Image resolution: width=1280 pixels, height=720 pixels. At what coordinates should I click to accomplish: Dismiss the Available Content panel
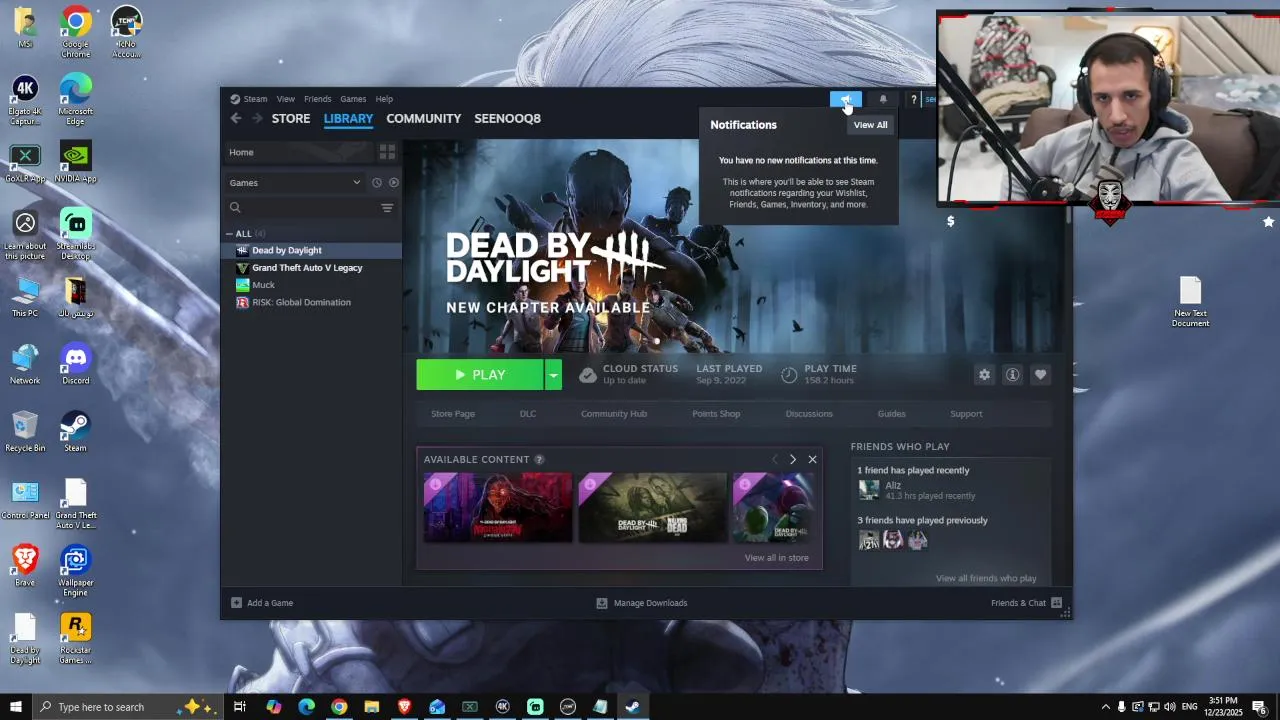pos(812,460)
